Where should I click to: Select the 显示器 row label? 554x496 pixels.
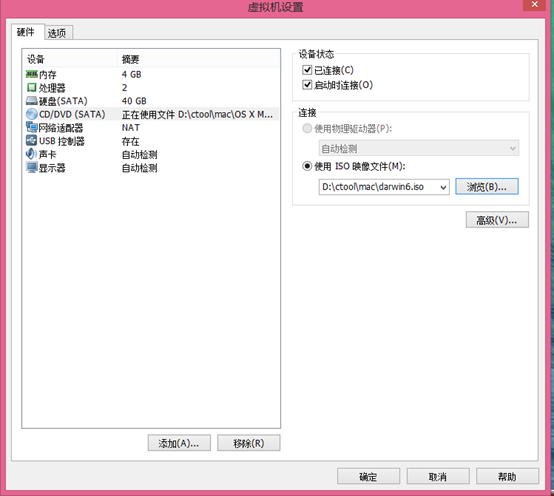(52, 168)
